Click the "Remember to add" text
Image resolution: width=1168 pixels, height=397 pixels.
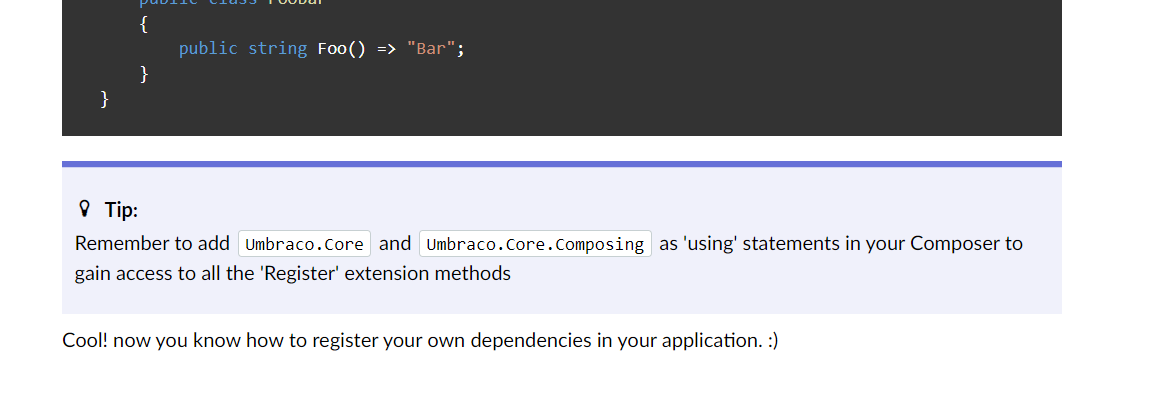click(152, 244)
